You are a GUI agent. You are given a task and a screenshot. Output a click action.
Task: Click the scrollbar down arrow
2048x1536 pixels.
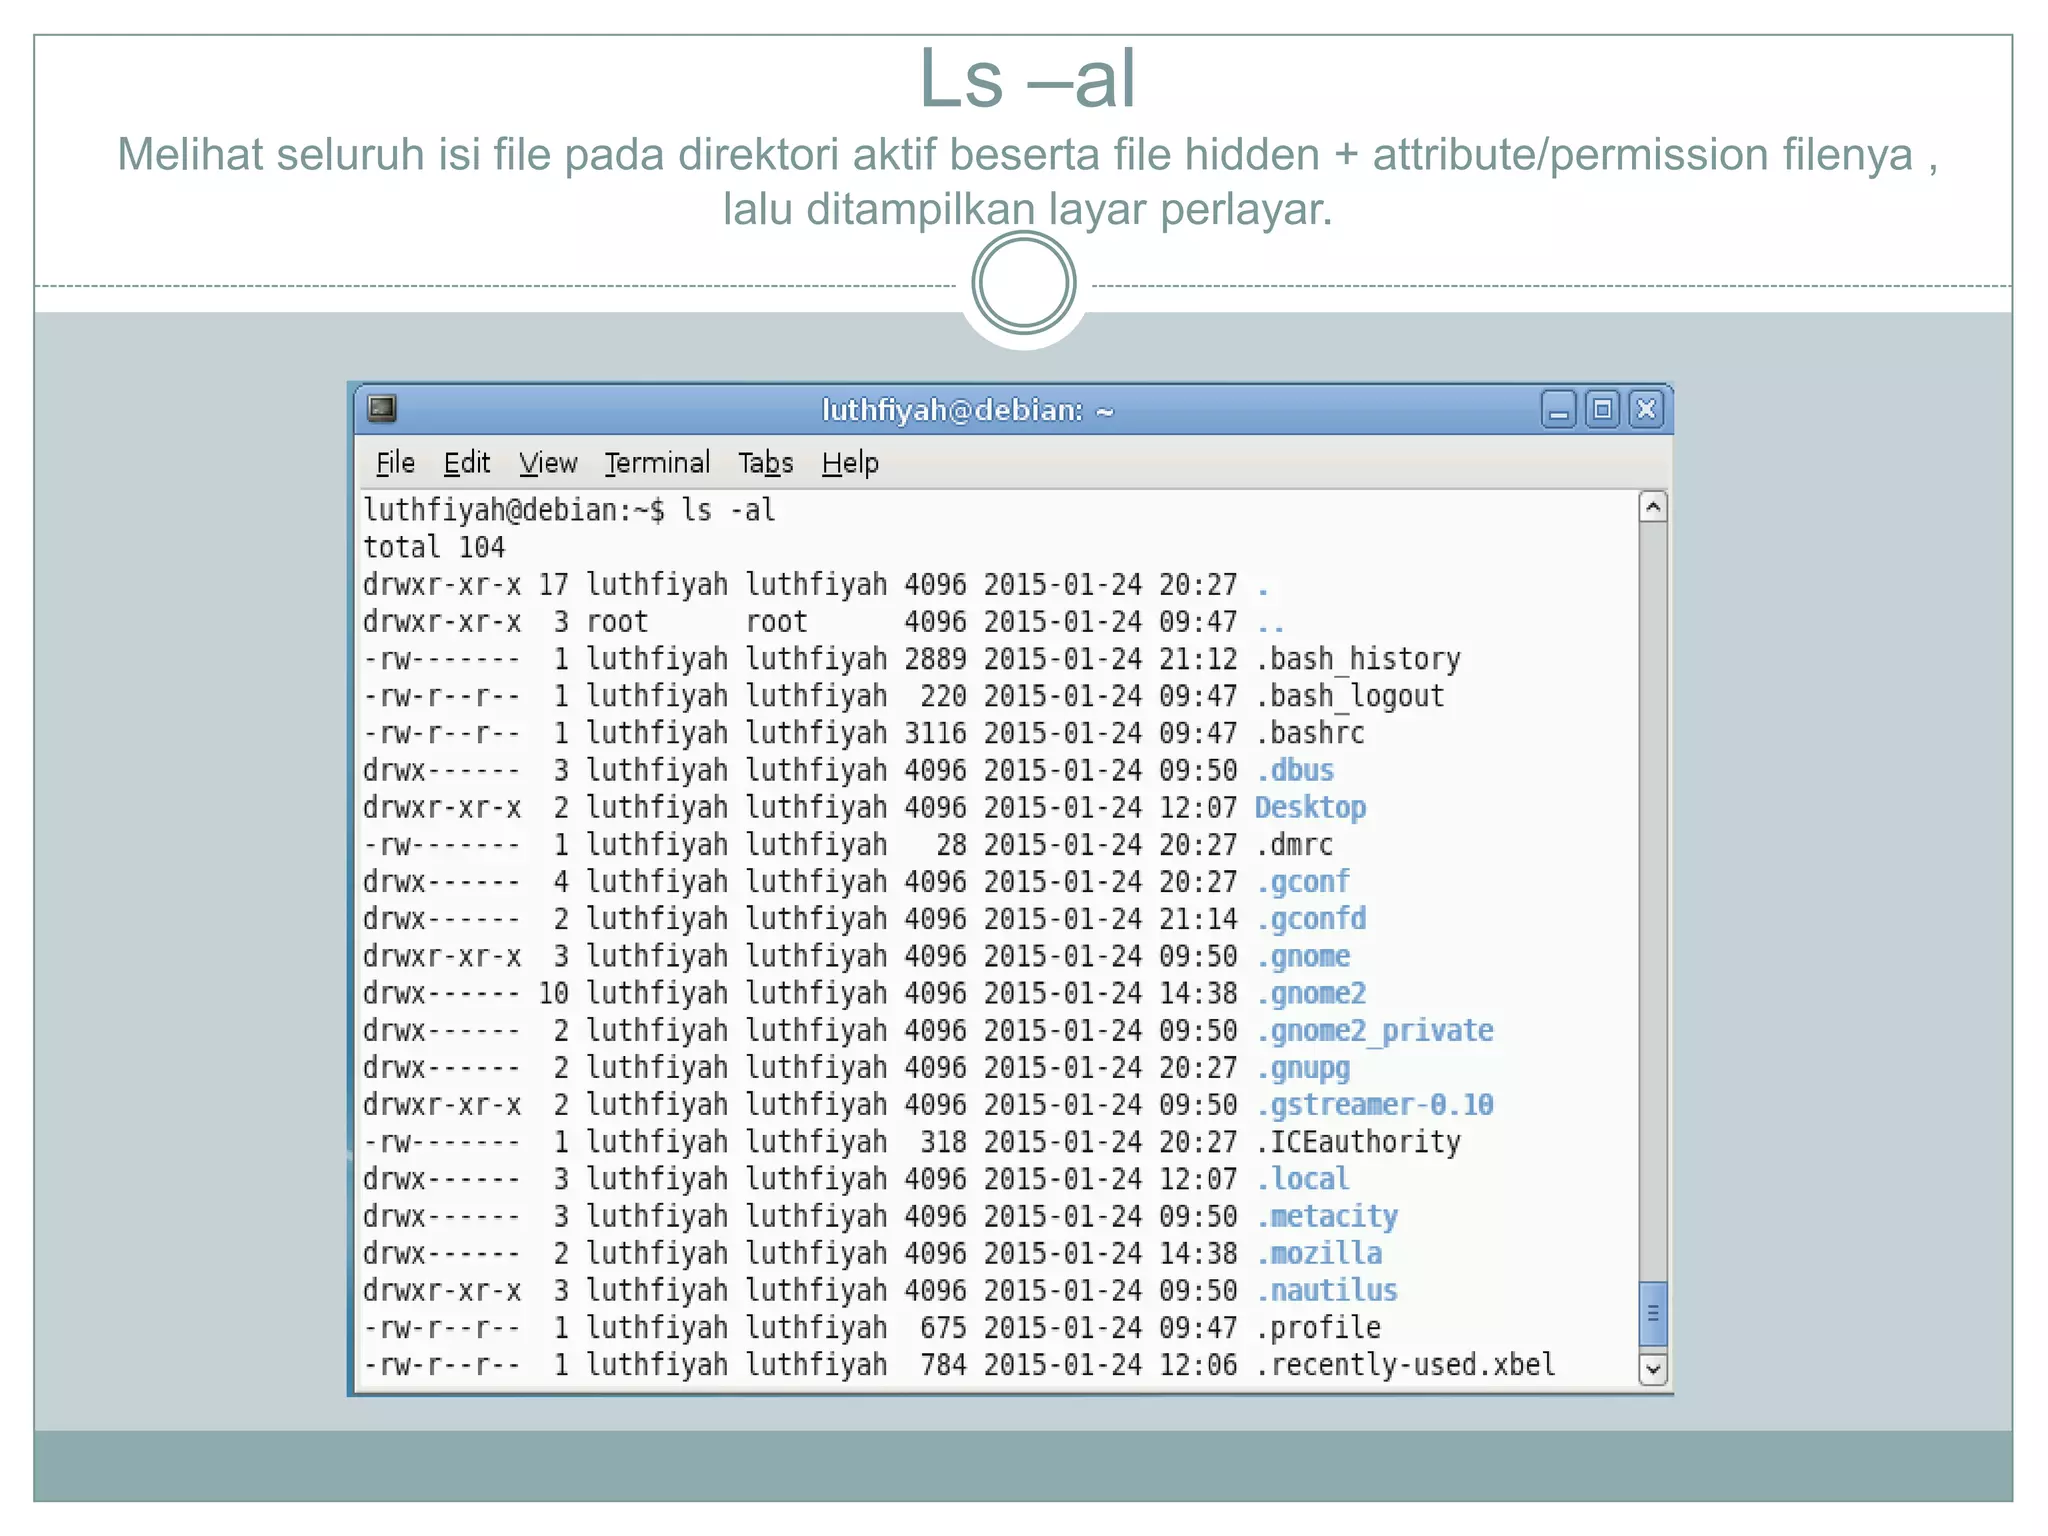point(1653,1369)
